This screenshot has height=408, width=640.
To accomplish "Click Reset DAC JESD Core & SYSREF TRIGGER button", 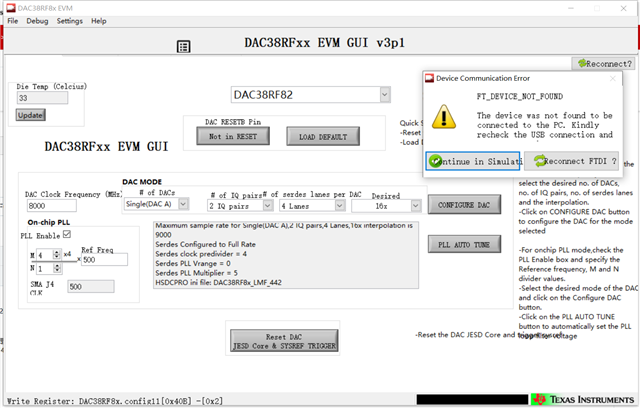I will click(x=284, y=341).
